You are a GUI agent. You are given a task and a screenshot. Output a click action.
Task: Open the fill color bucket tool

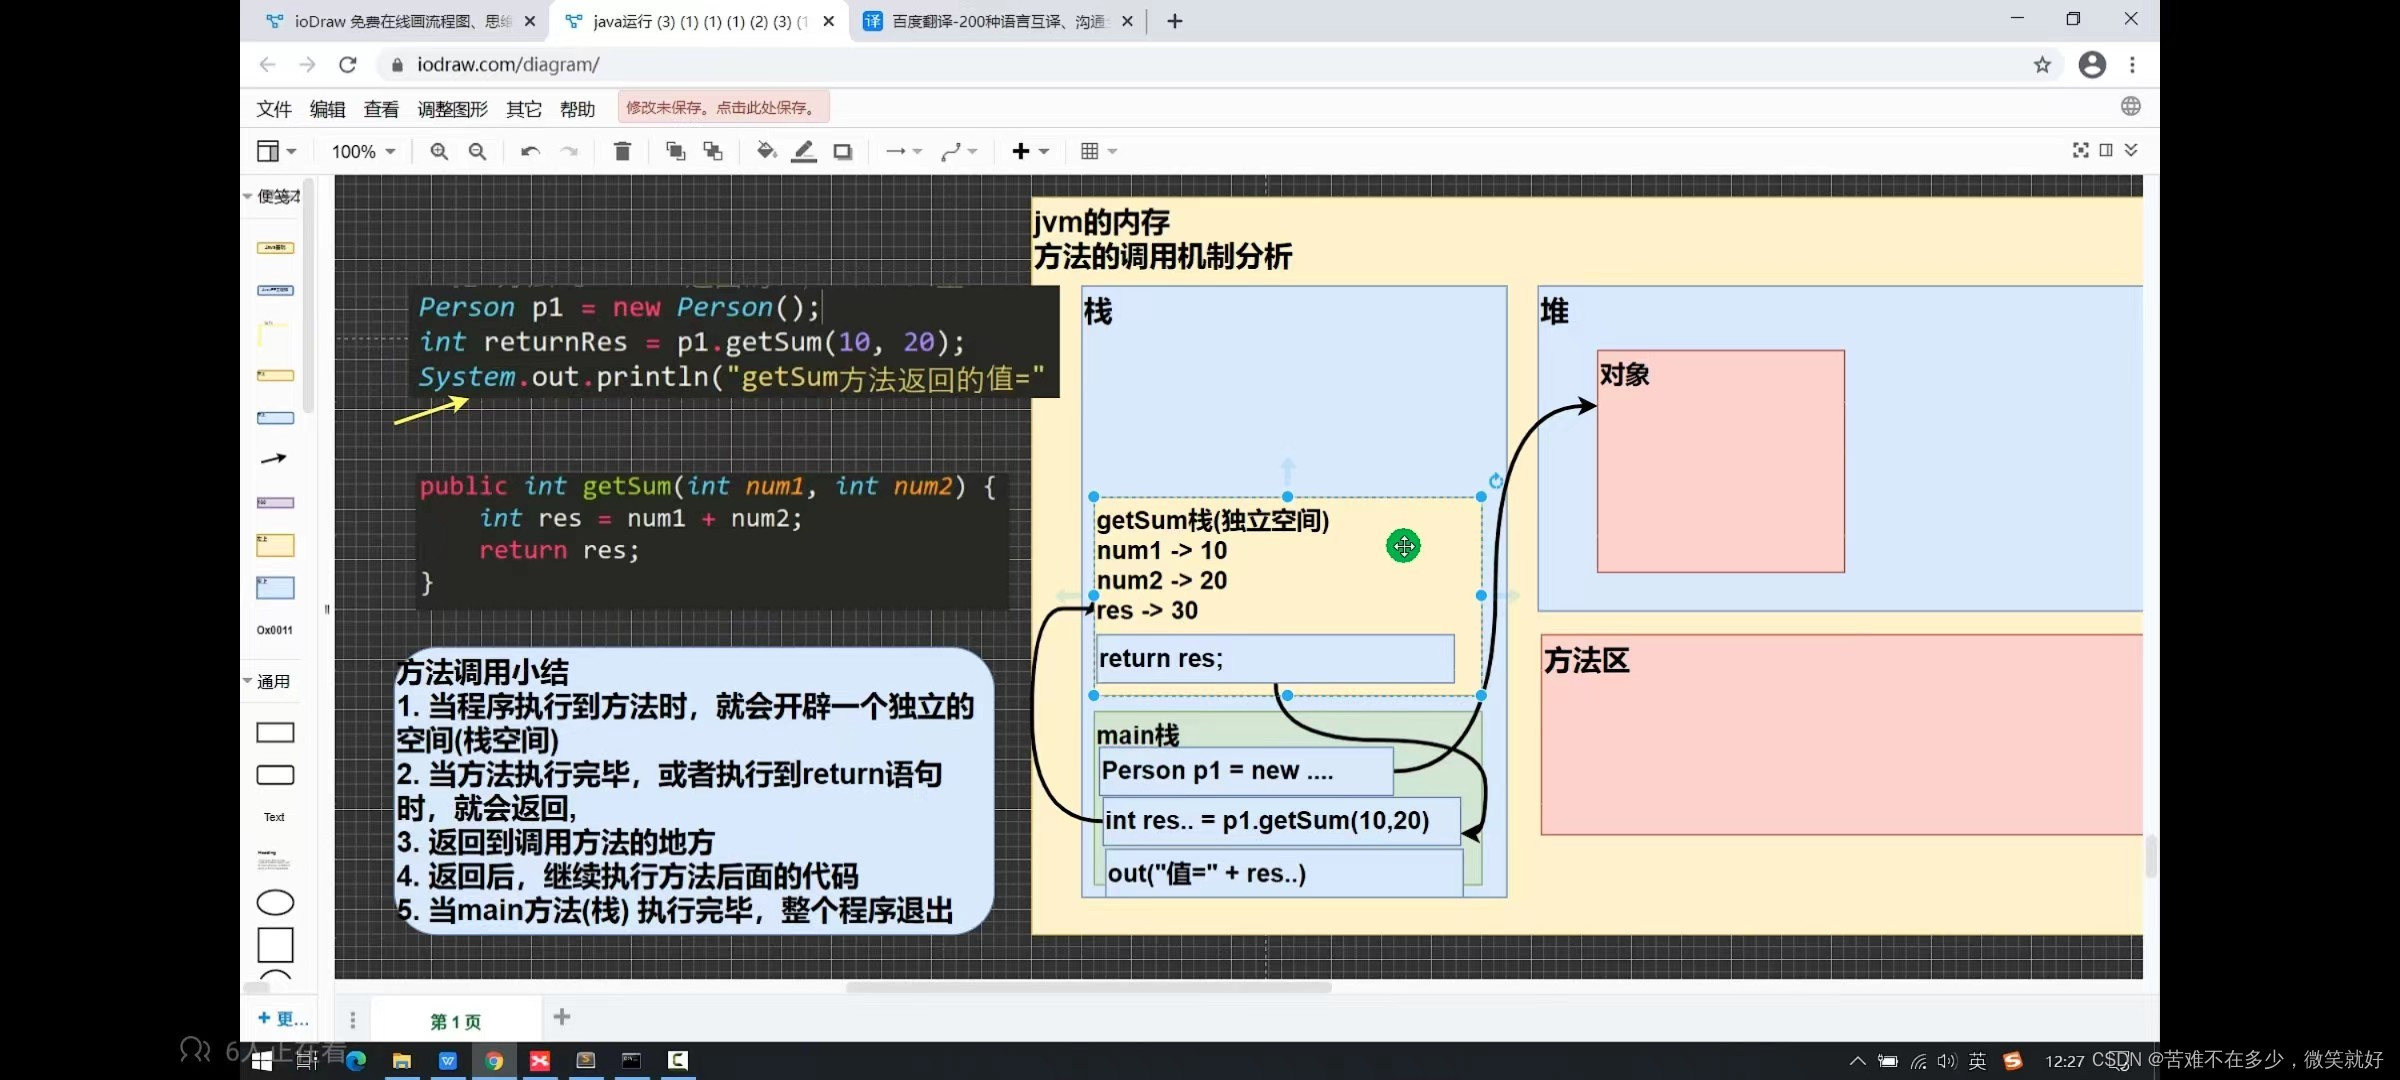pos(766,151)
